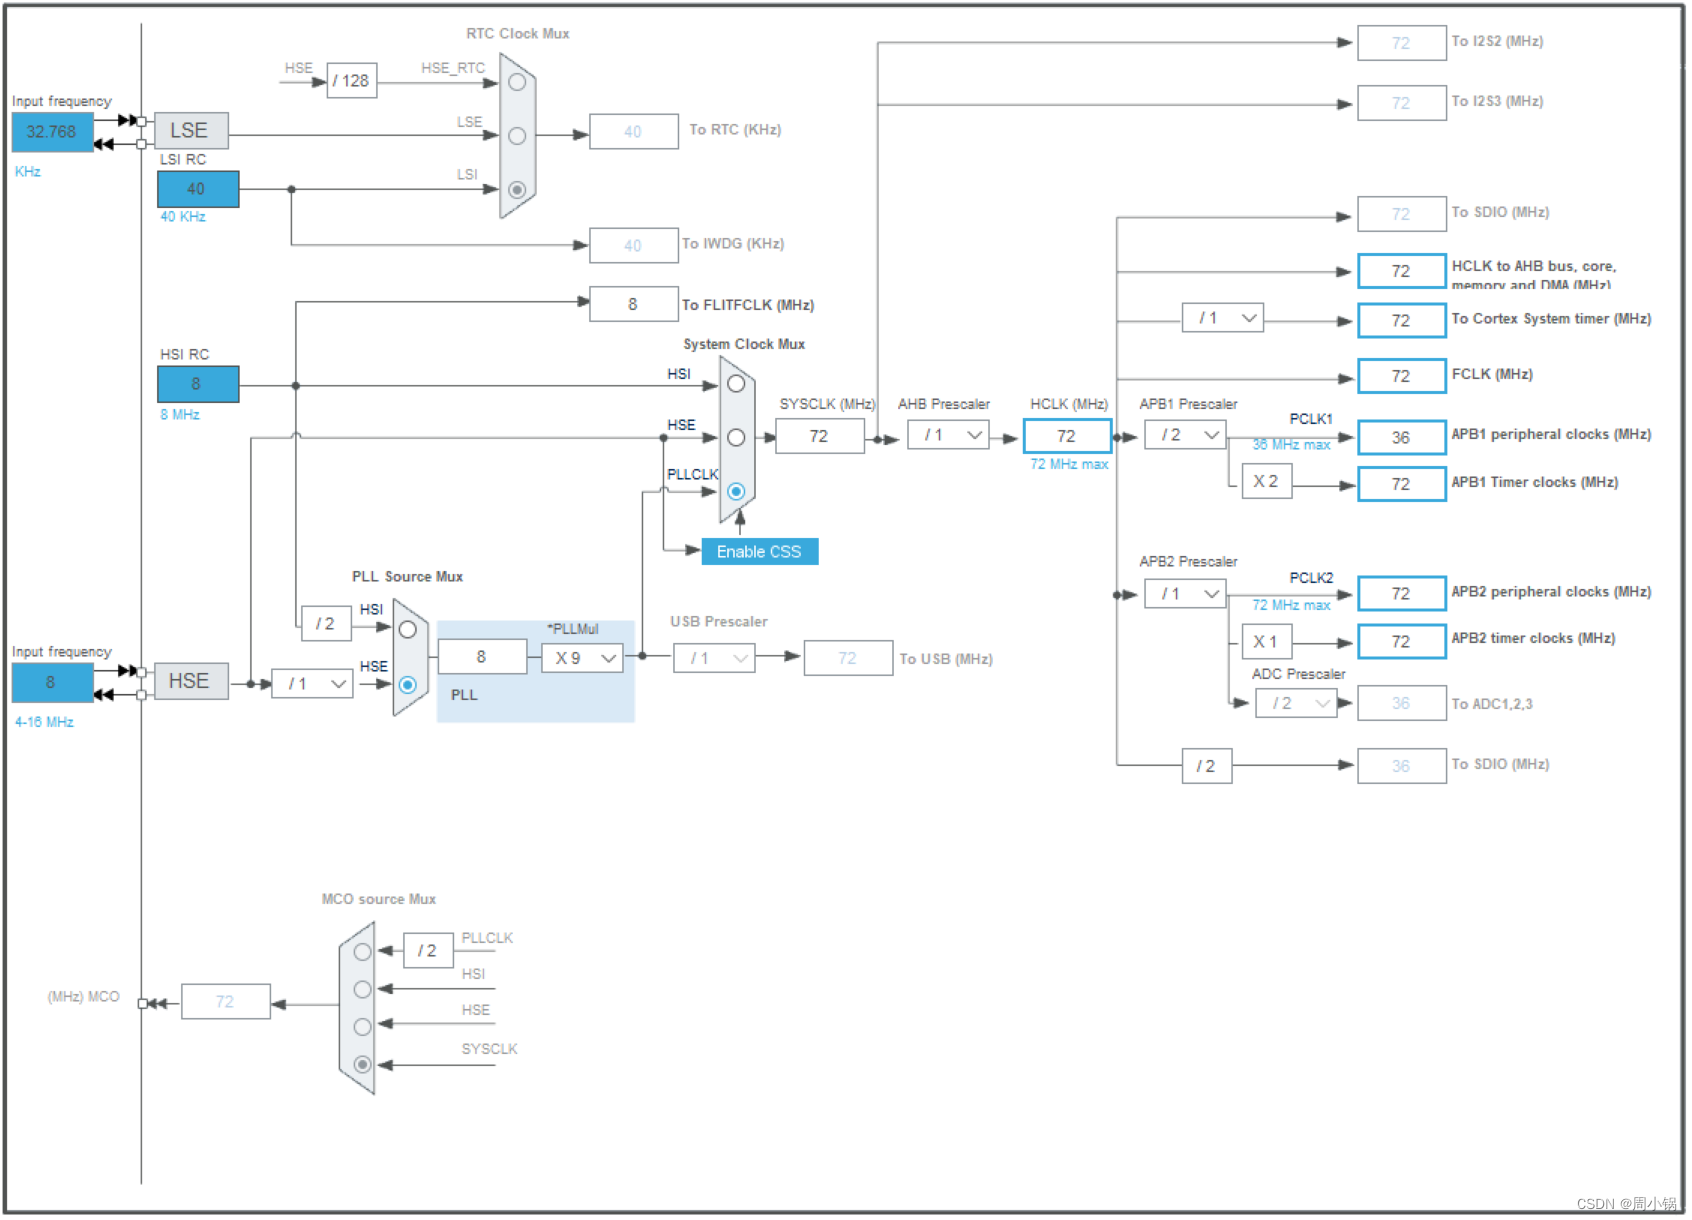Open the APB1 Prescaler dropdown
Screen dimensions: 1692x1220
[x=1185, y=435]
